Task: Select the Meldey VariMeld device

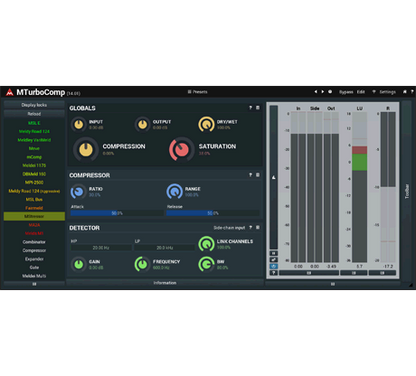Action: point(34,140)
